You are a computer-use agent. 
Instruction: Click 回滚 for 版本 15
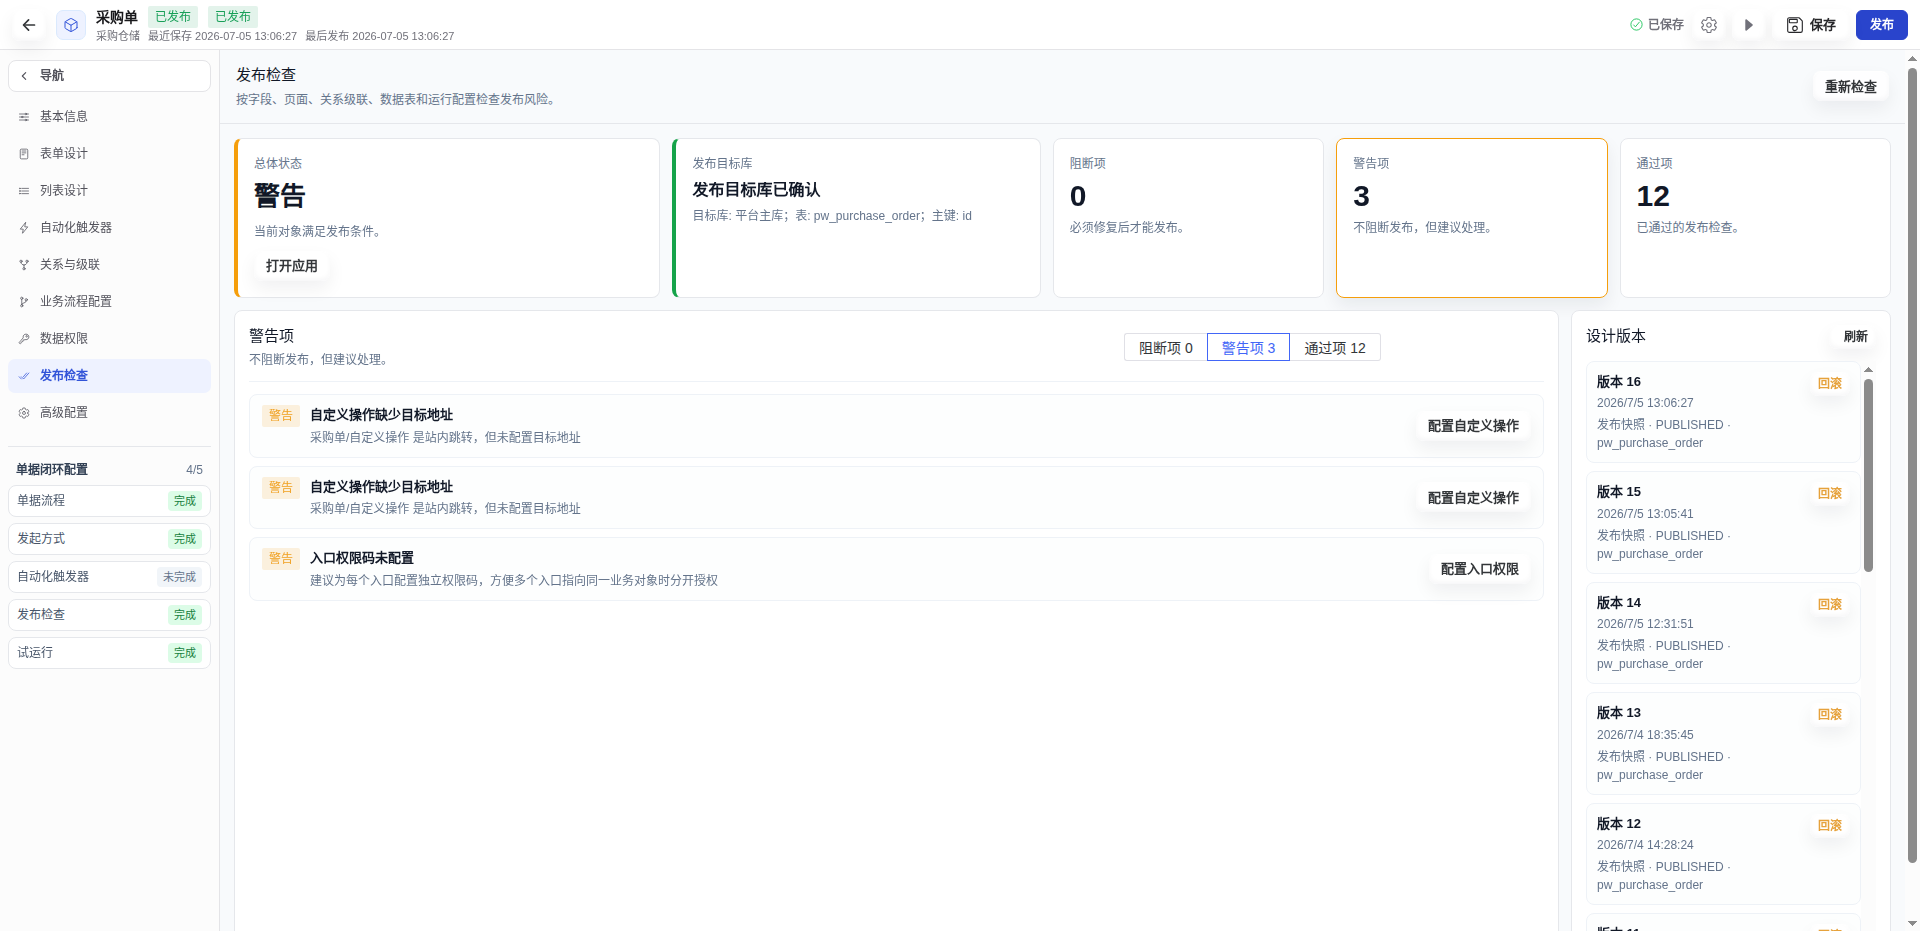[x=1830, y=494]
